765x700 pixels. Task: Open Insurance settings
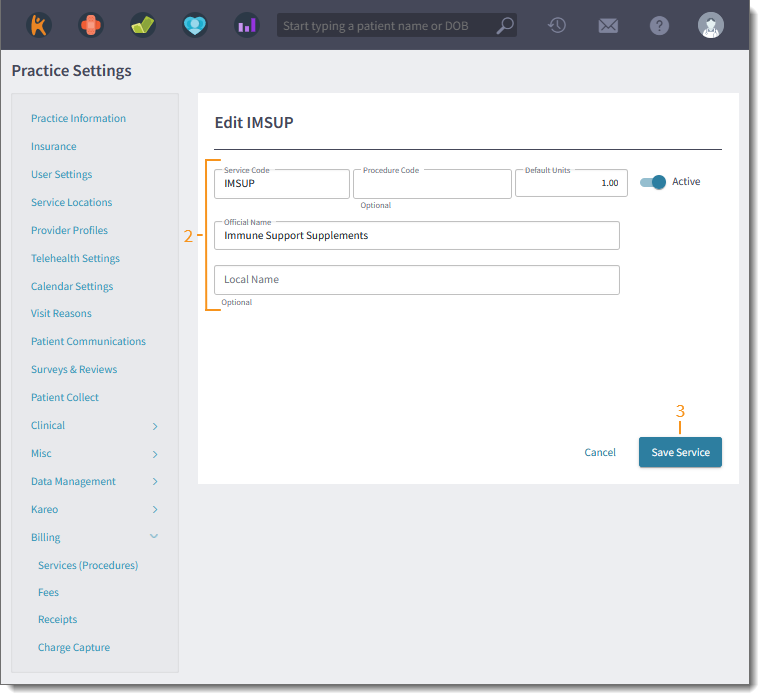[54, 146]
